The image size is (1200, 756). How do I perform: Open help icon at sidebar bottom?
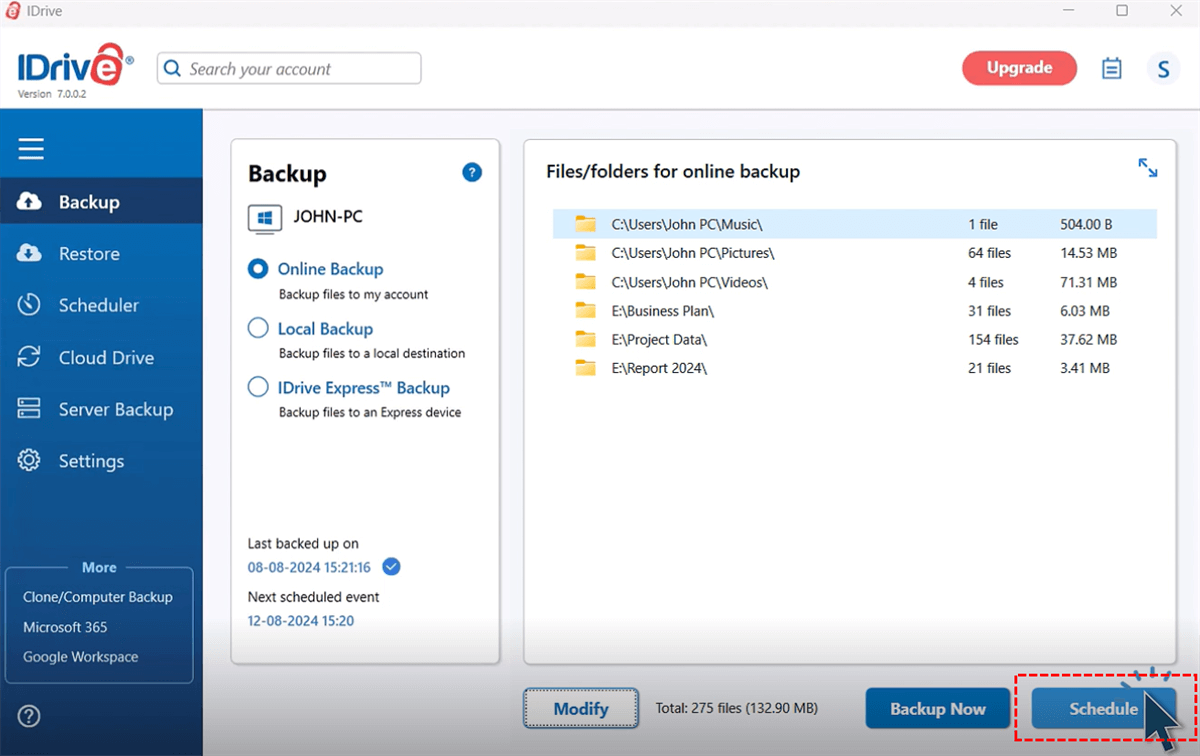[30, 716]
